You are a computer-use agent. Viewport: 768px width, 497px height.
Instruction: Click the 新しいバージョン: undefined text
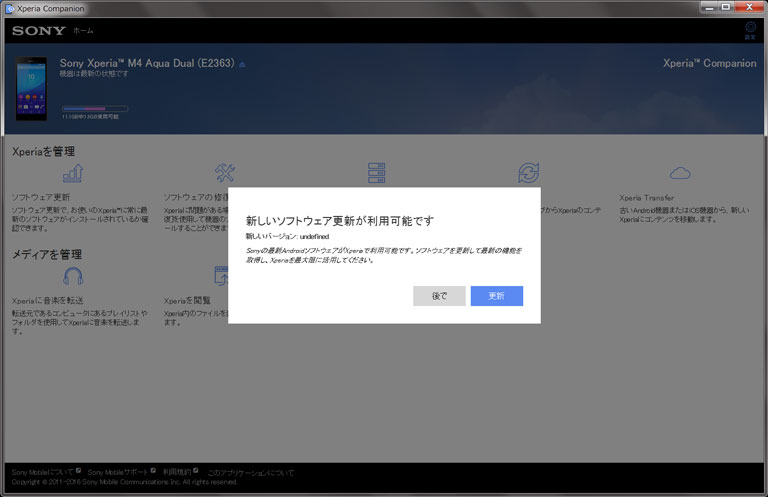click(x=288, y=237)
